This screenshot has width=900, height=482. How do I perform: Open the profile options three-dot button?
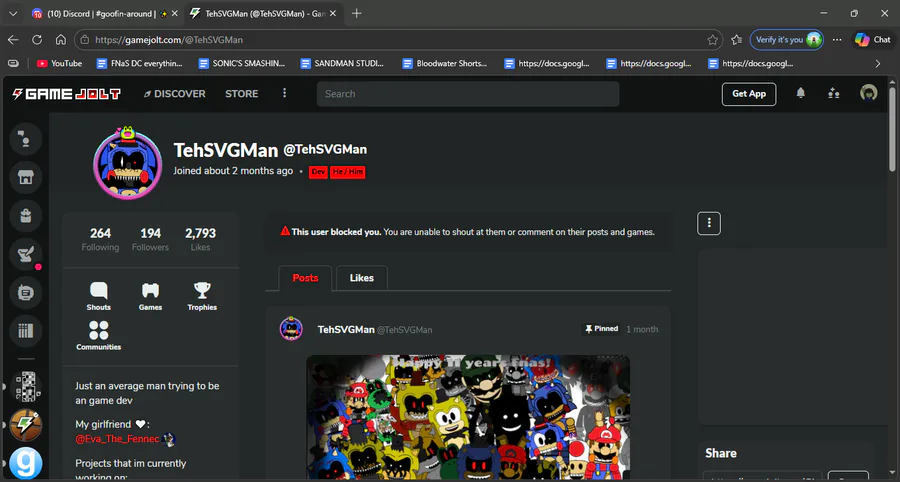[709, 223]
